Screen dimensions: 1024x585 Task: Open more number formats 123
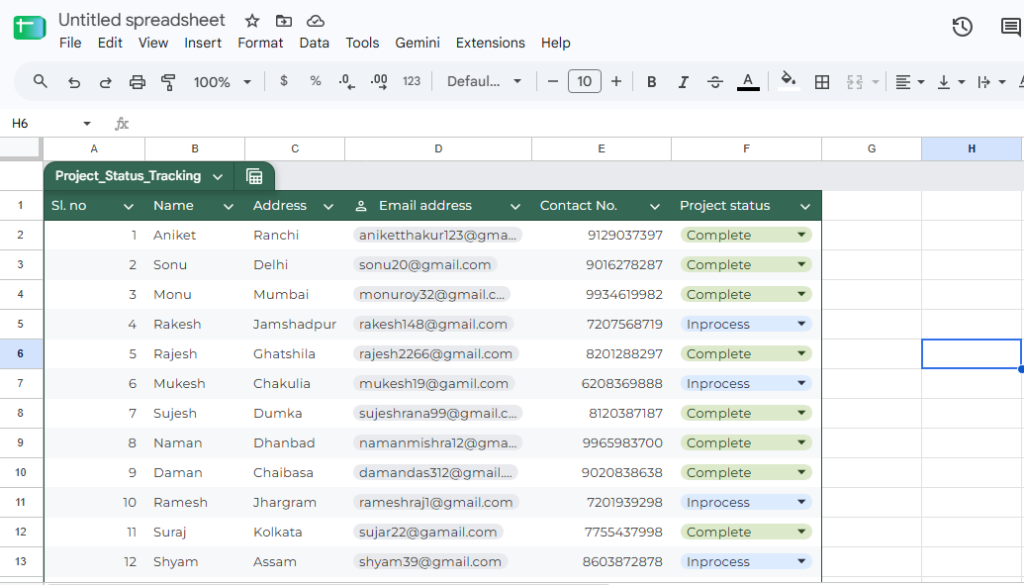(x=411, y=81)
